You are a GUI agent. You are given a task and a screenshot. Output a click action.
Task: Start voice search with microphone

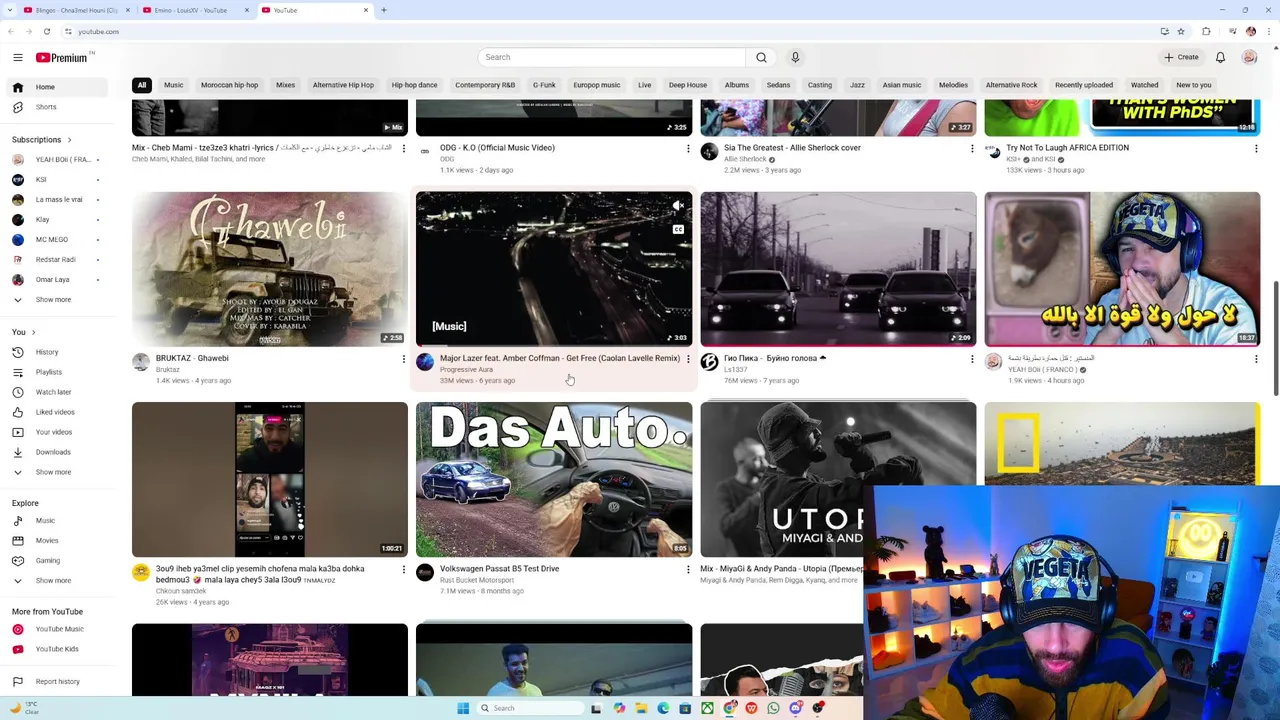[795, 57]
